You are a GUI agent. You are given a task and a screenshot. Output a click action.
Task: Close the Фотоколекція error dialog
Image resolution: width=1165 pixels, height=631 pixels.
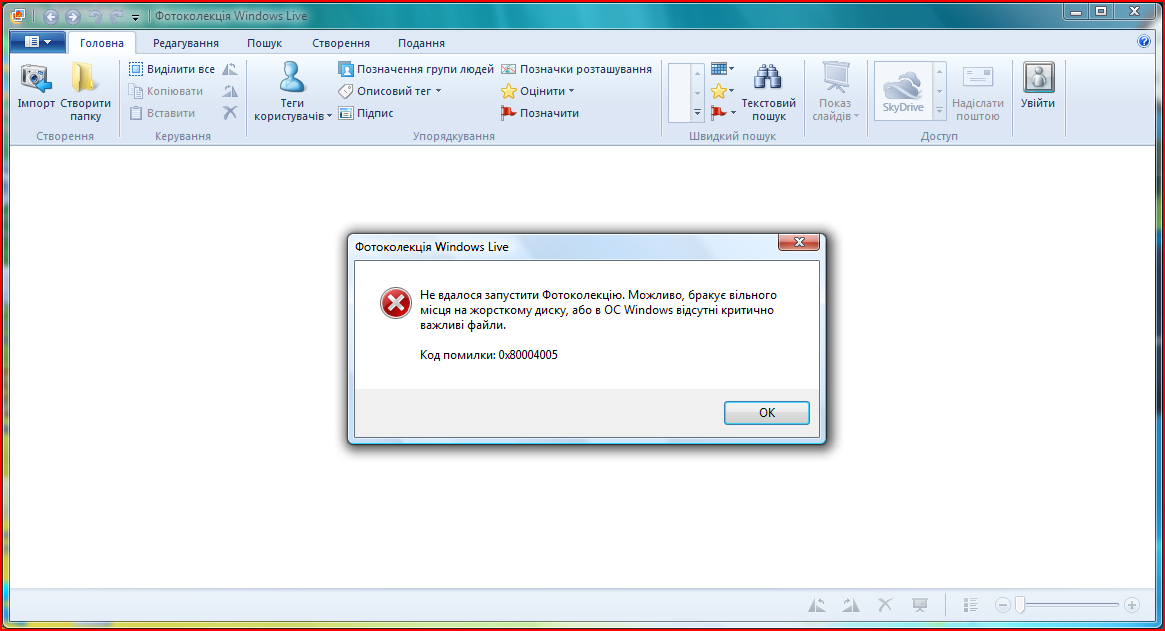[x=799, y=242]
